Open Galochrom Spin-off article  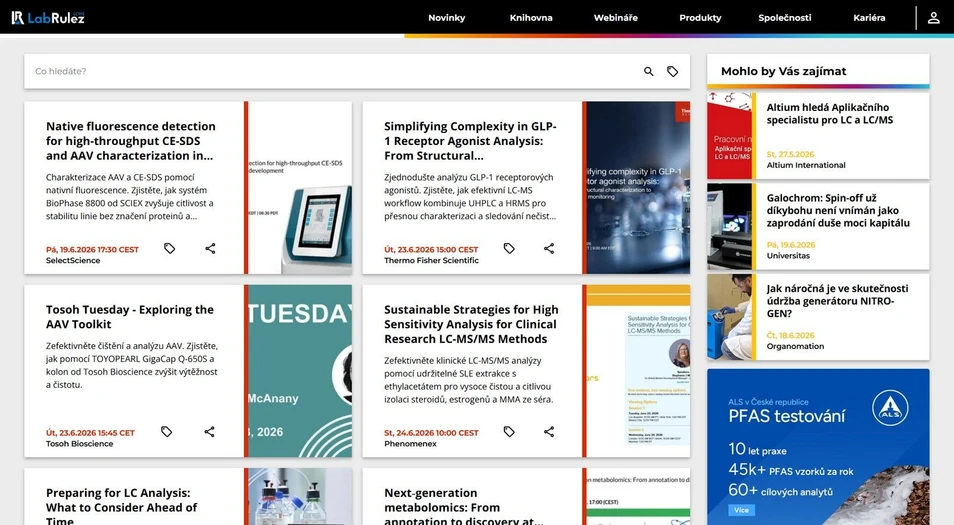click(838, 210)
